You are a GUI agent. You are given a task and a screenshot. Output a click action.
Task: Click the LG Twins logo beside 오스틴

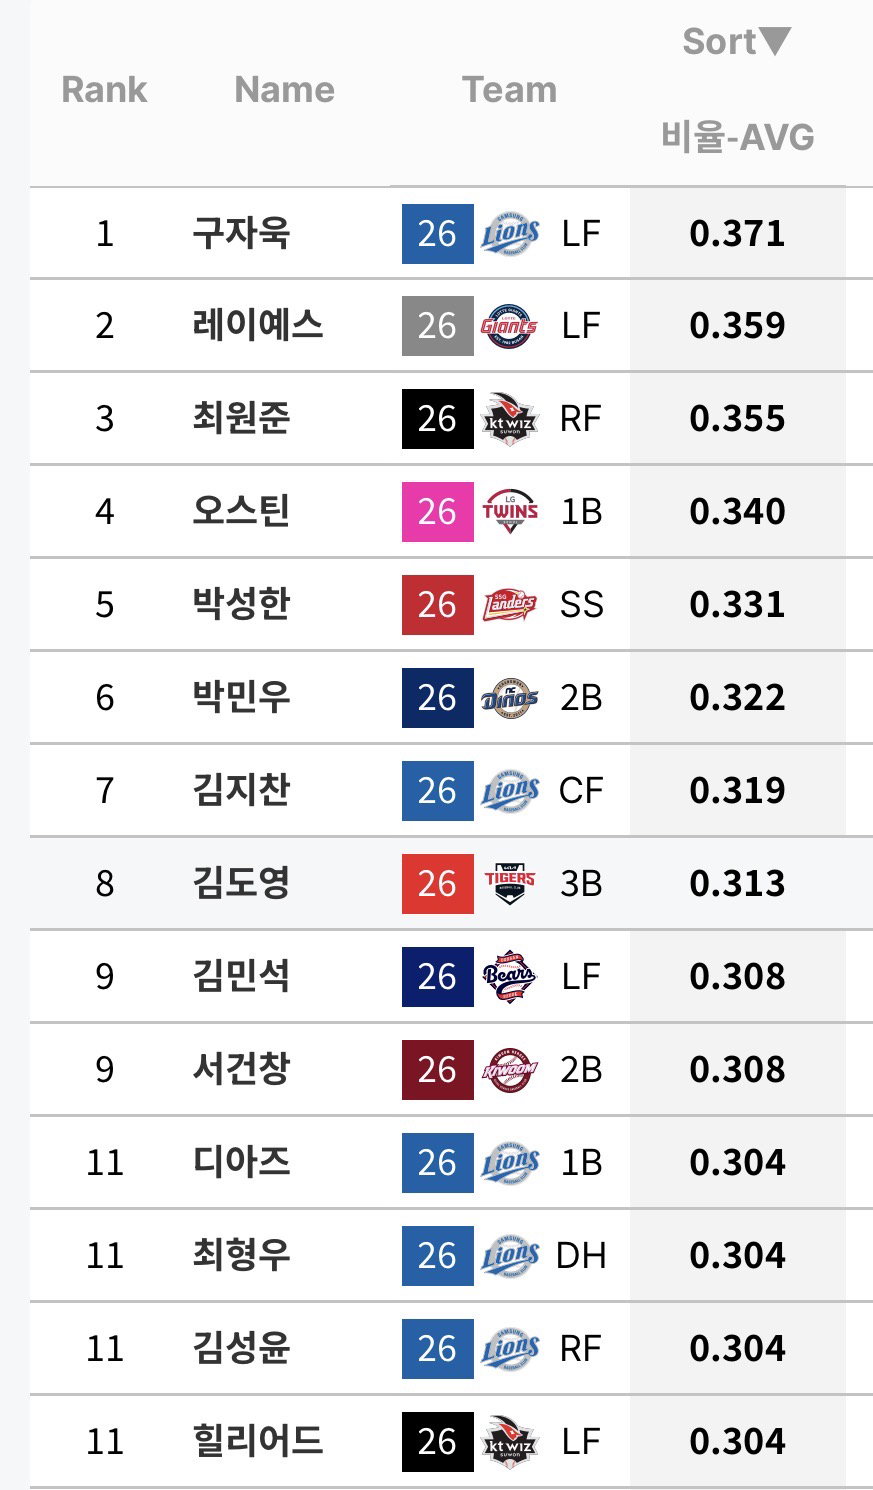coord(510,512)
